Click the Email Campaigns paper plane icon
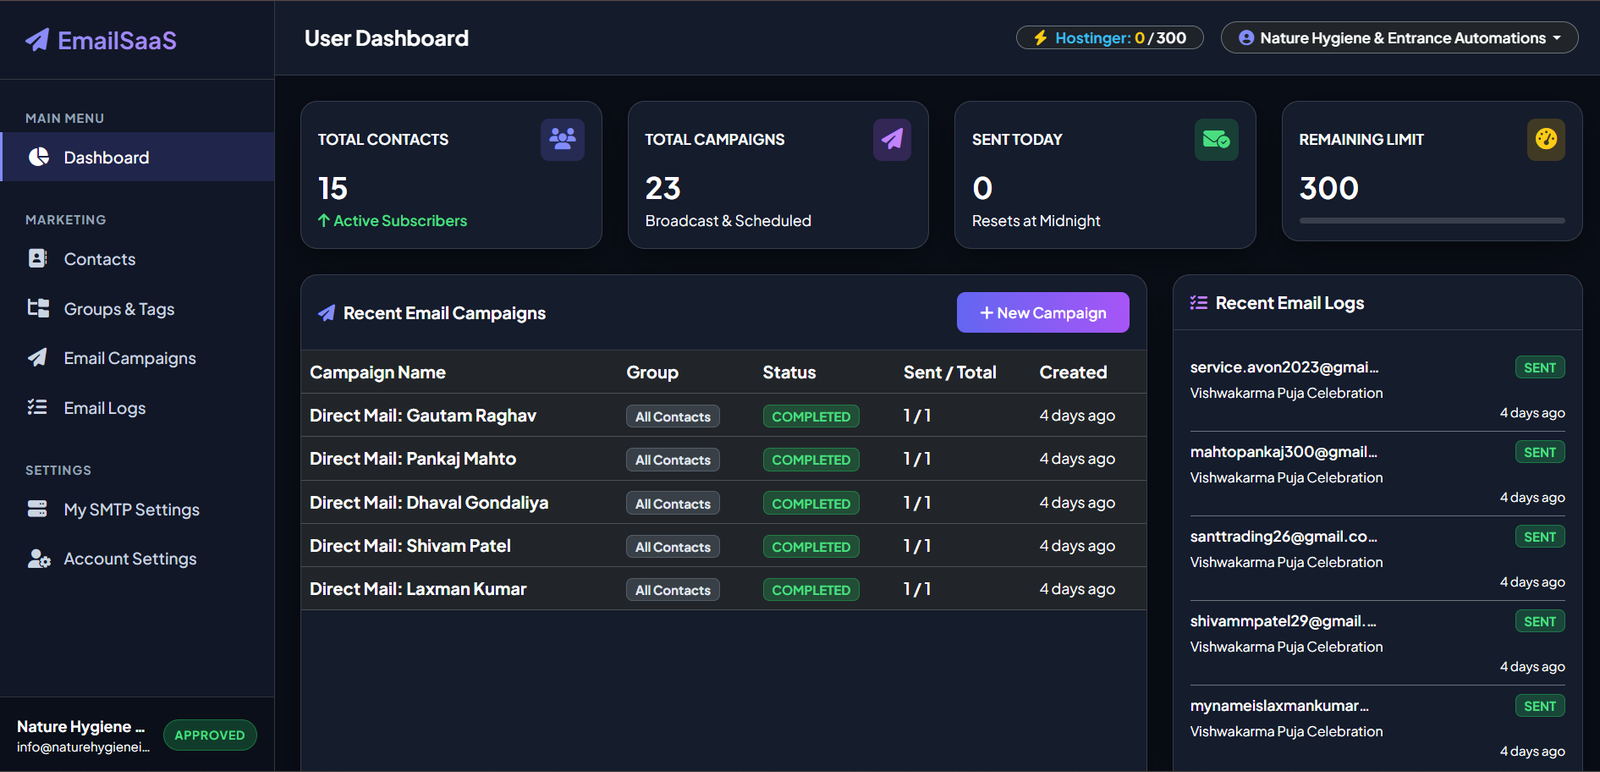Viewport: 1600px width, 772px height. click(x=38, y=357)
